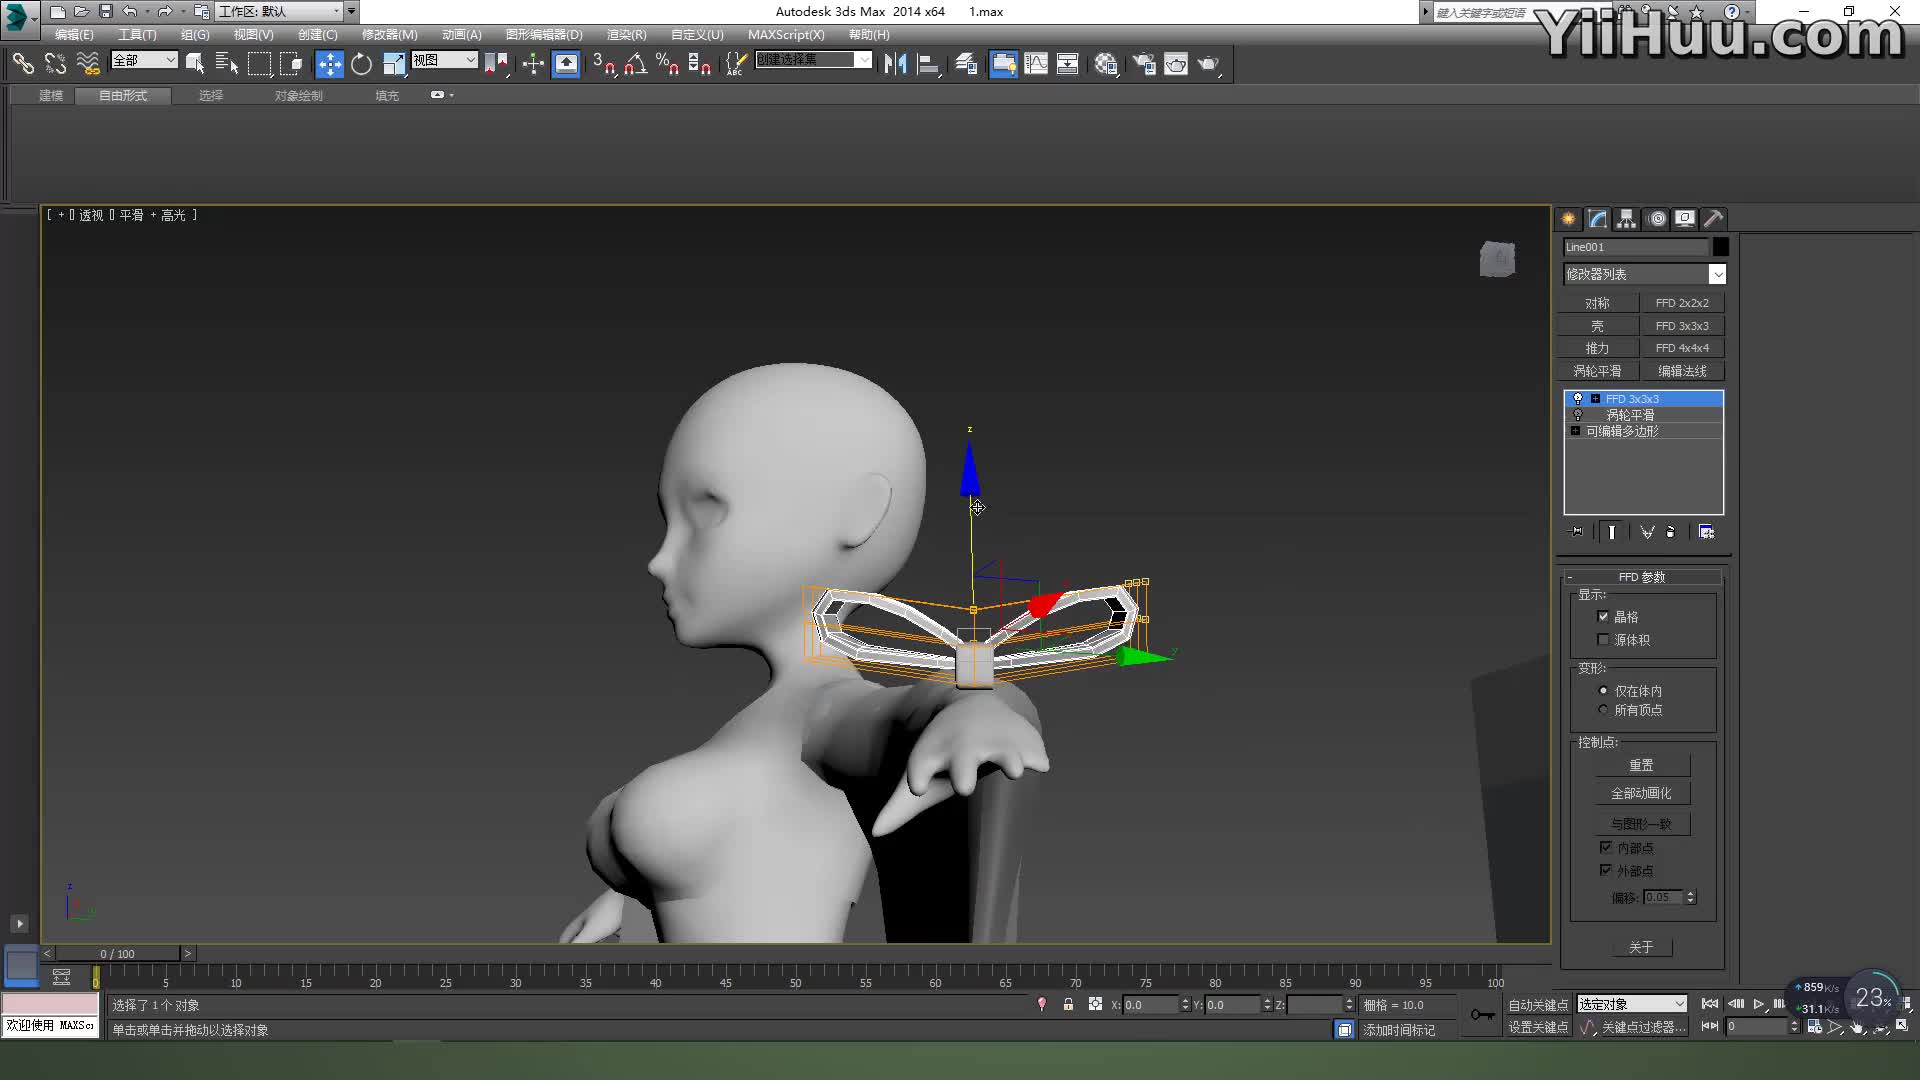Screen dimensions: 1920x1080
Task: Expand the FFD 3x3x3 sub-object tree
Action: [1595, 399]
